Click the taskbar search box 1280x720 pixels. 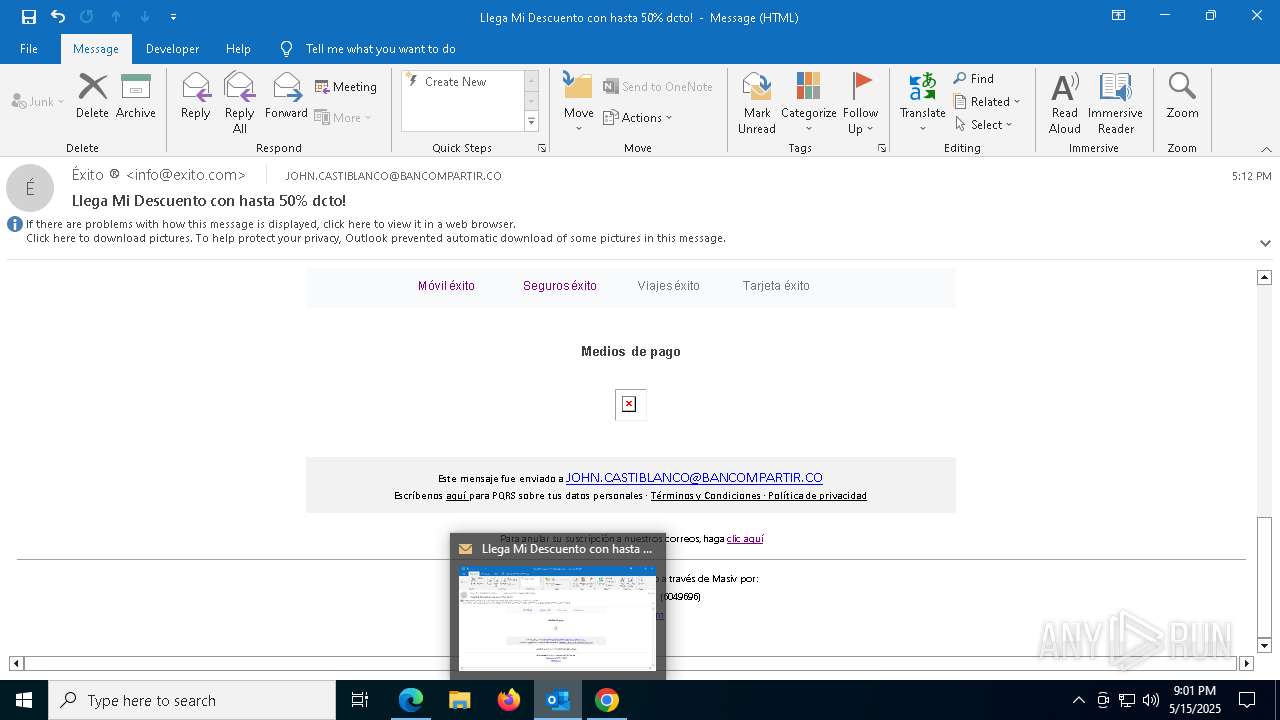[192, 700]
